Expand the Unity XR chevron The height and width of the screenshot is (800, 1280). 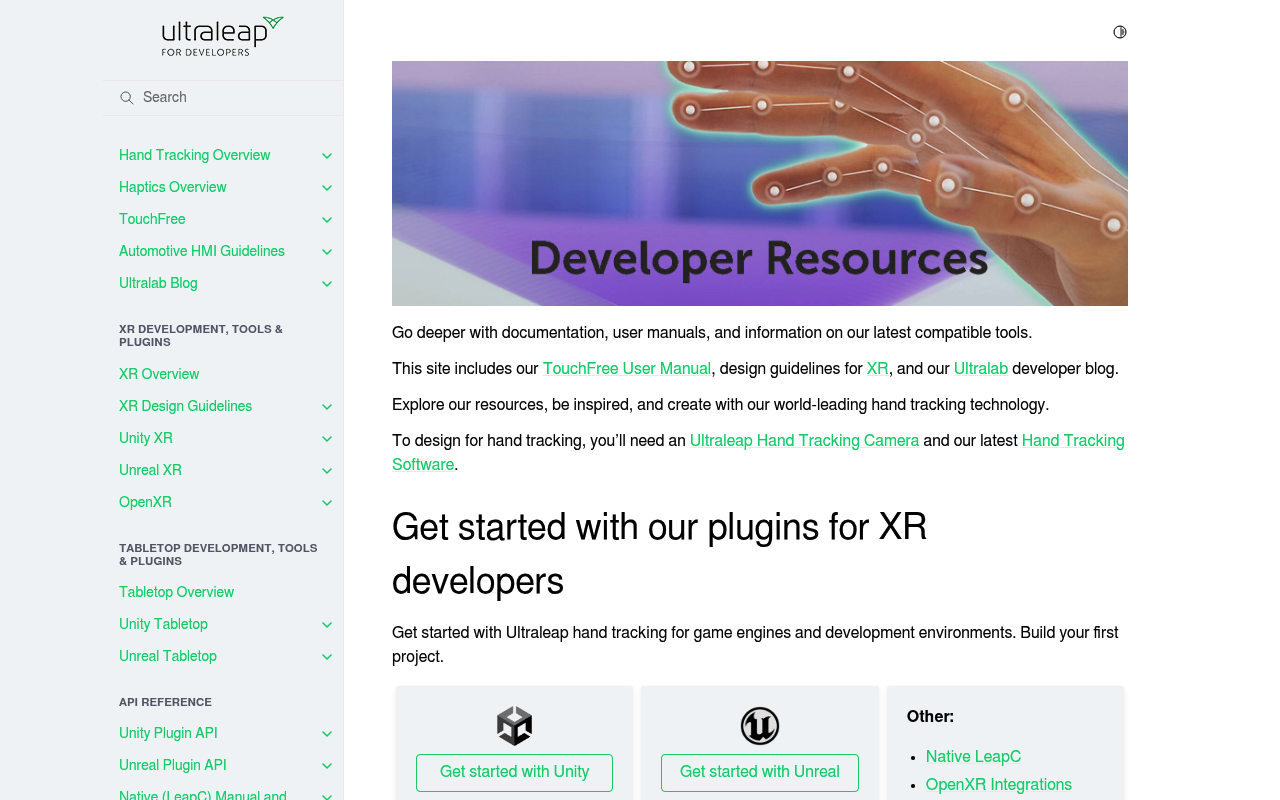click(x=327, y=439)
